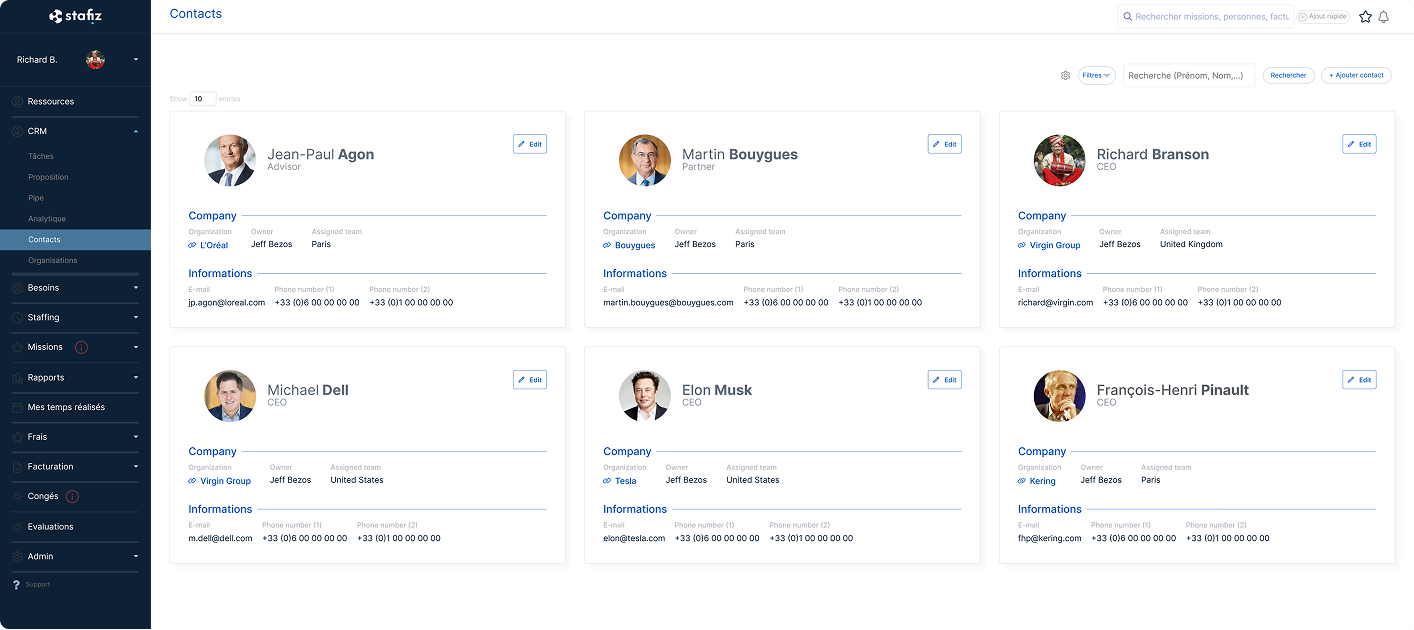Open the Tesla organization link
The height and width of the screenshot is (630, 1414).
(x=620, y=481)
